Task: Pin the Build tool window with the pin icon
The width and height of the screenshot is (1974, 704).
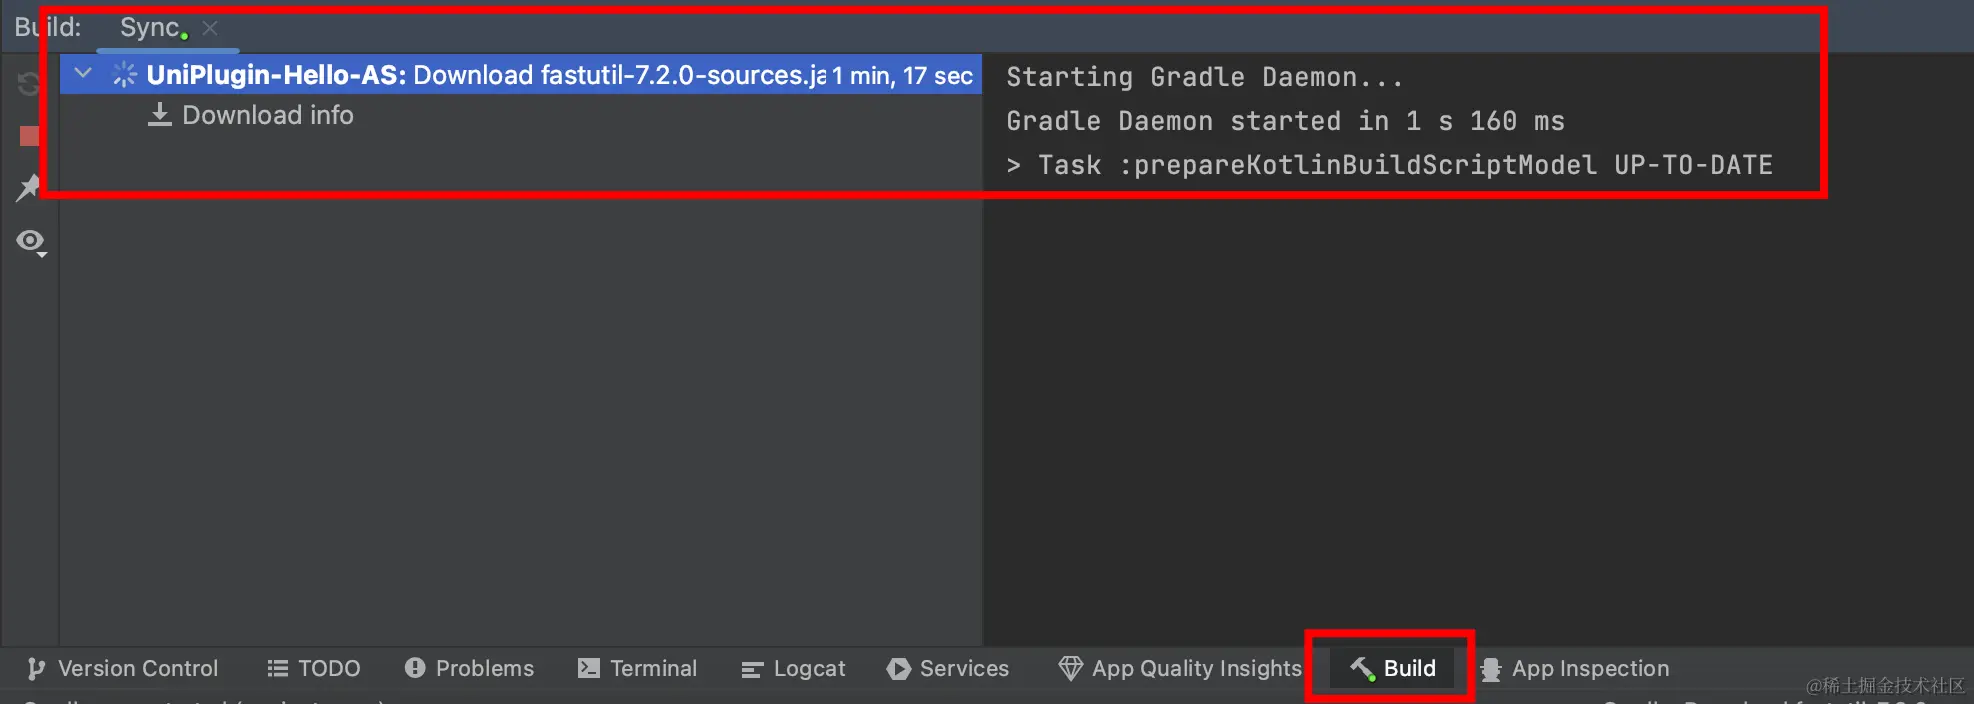Action: tap(29, 189)
